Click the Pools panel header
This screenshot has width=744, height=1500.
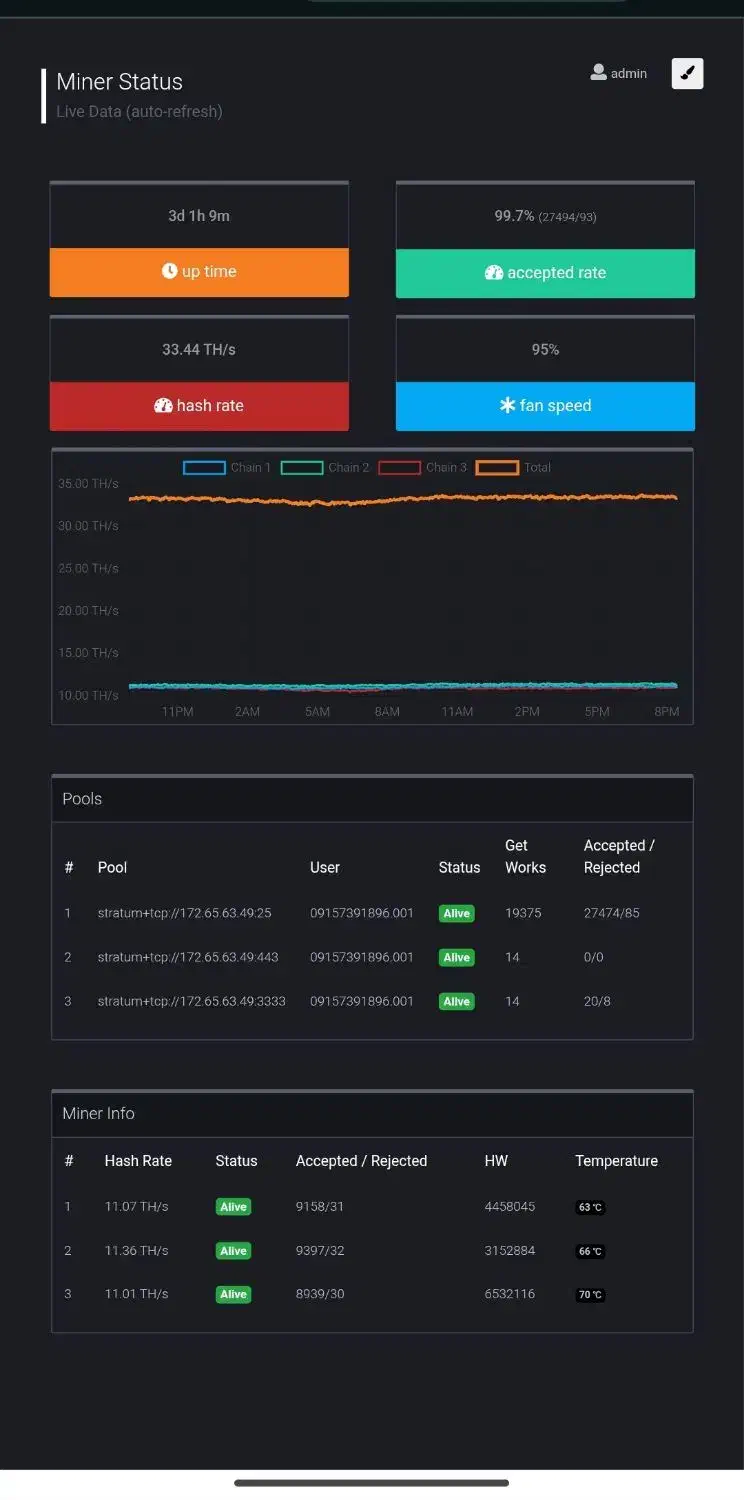point(372,799)
